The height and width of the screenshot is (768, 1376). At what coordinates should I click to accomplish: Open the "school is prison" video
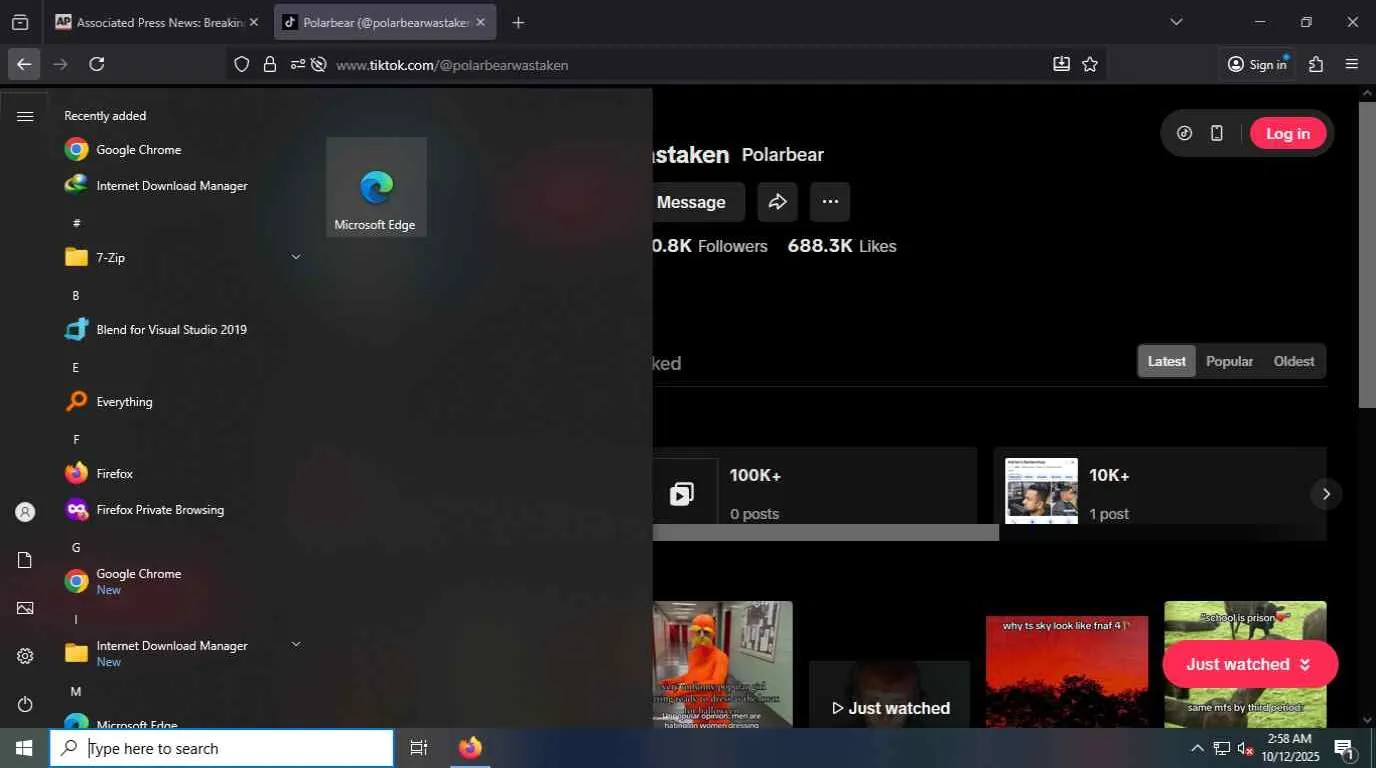pos(1245,664)
